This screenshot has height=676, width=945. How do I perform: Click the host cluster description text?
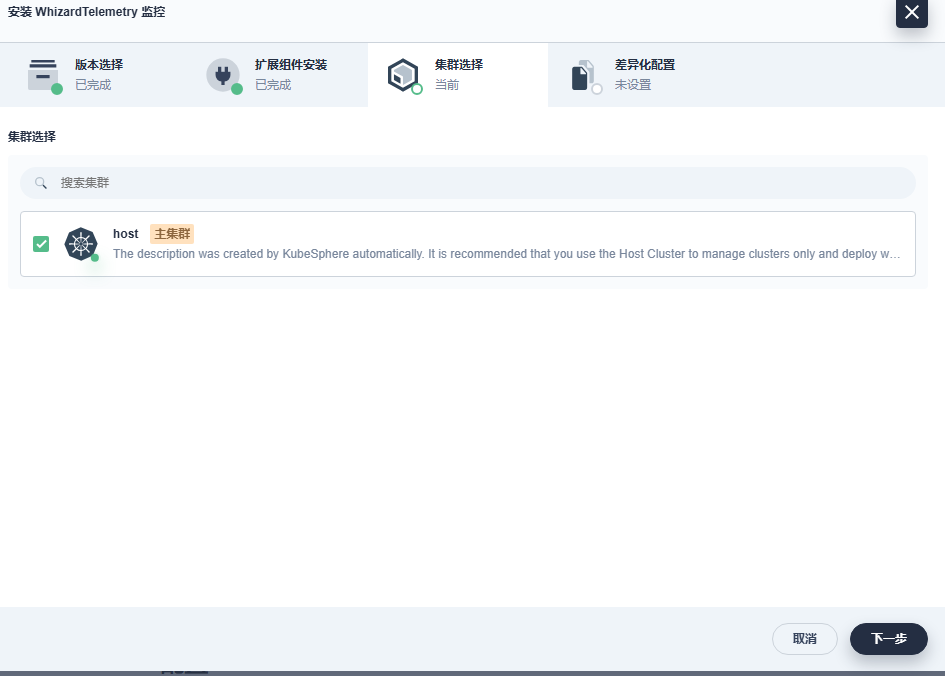tap(506, 254)
